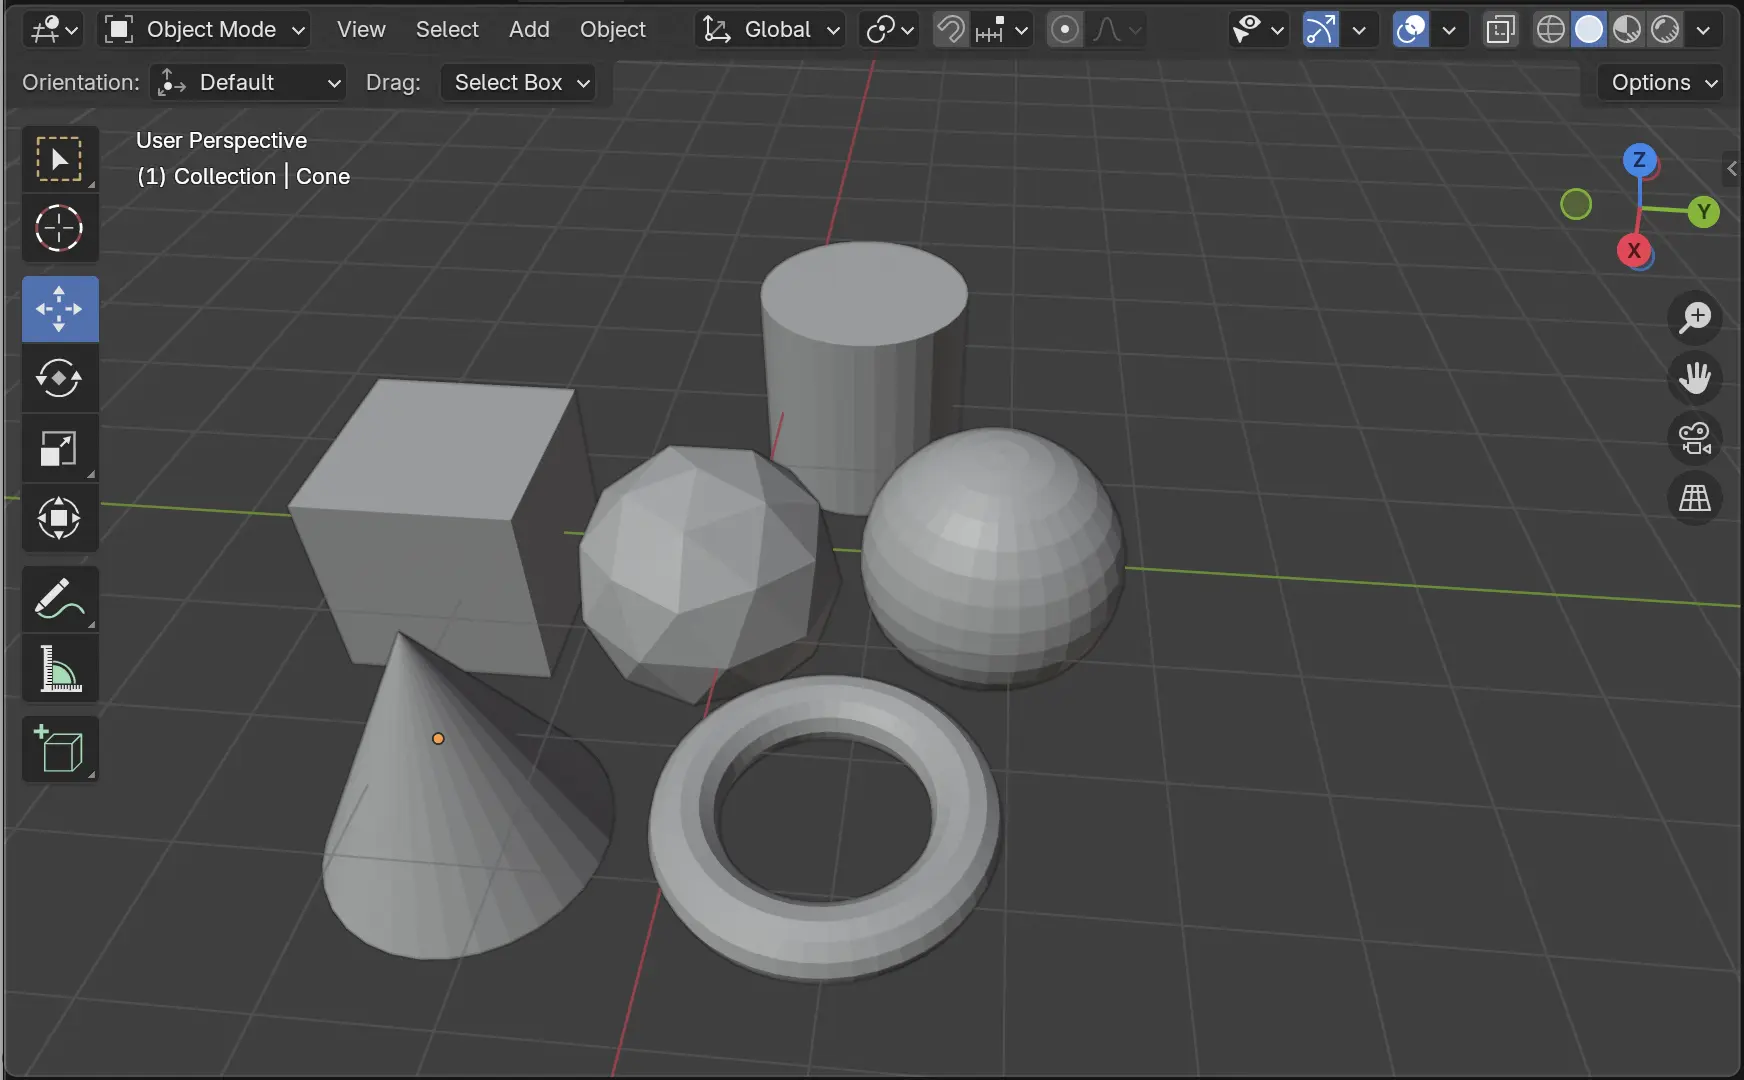Viewport: 1744px width, 1080px height.
Task: Select the Annotate pencil tool
Action: tap(59, 599)
